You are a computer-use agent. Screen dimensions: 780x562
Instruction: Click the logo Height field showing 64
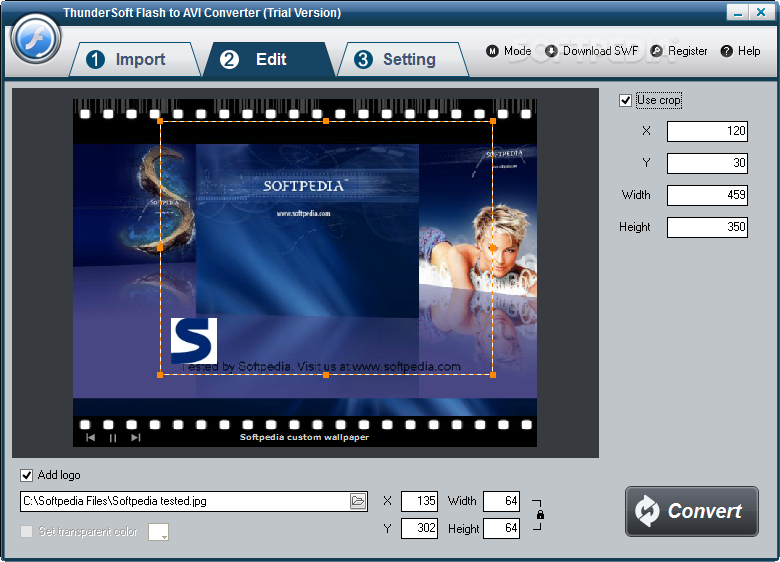pos(501,528)
